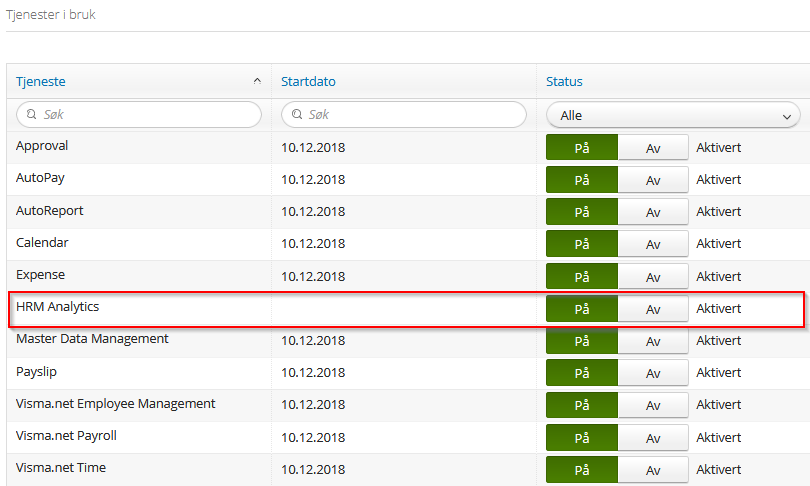This screenshot has width=810, height=486.
Task: Select the Calendar service name
Action: (x=42, y=243)
